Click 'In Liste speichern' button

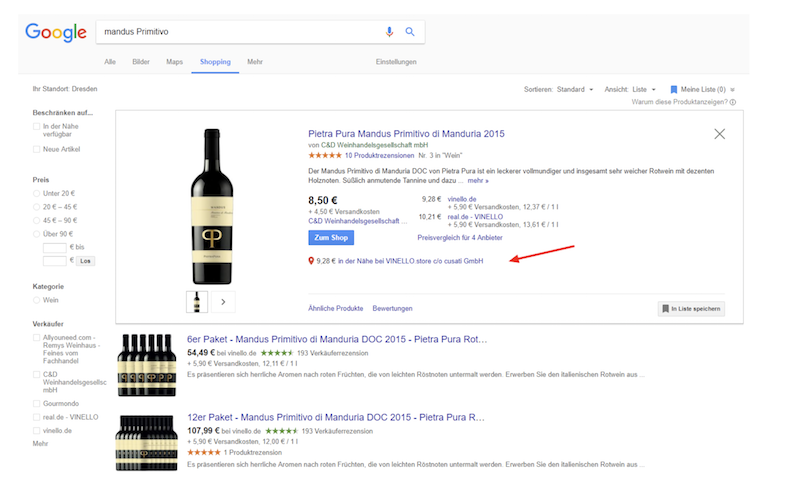click(x=691, y=309)
